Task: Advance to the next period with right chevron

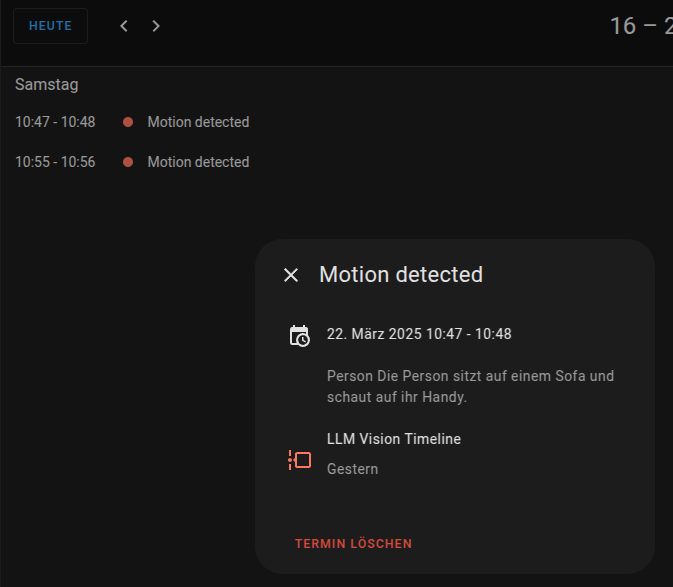Action: pyautogui.click(x=156, y=26)
